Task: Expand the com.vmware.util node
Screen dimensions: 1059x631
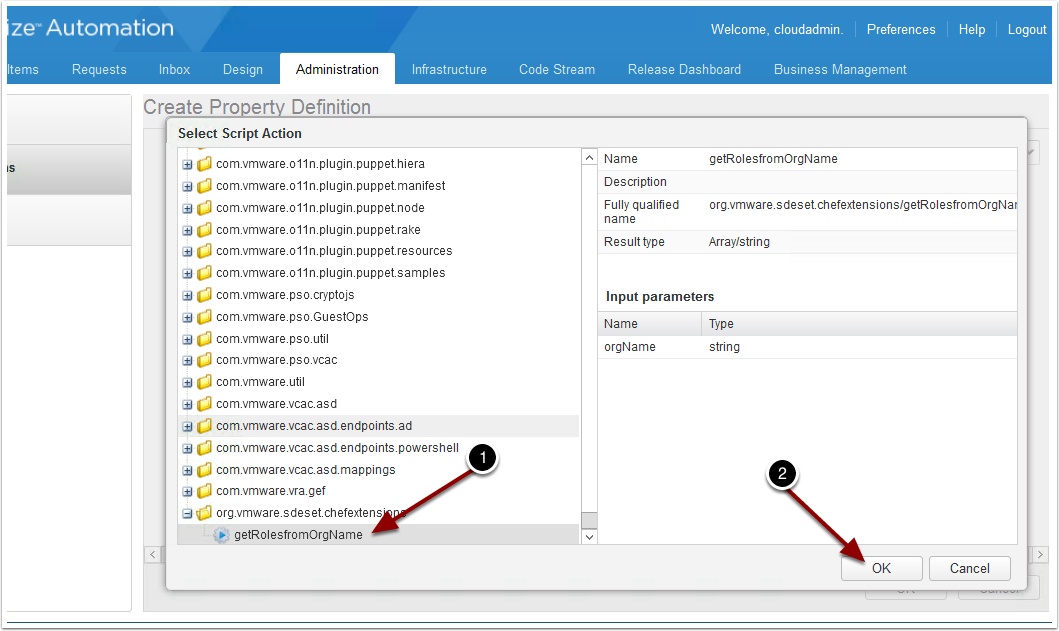Action: (x=187, y=383)
